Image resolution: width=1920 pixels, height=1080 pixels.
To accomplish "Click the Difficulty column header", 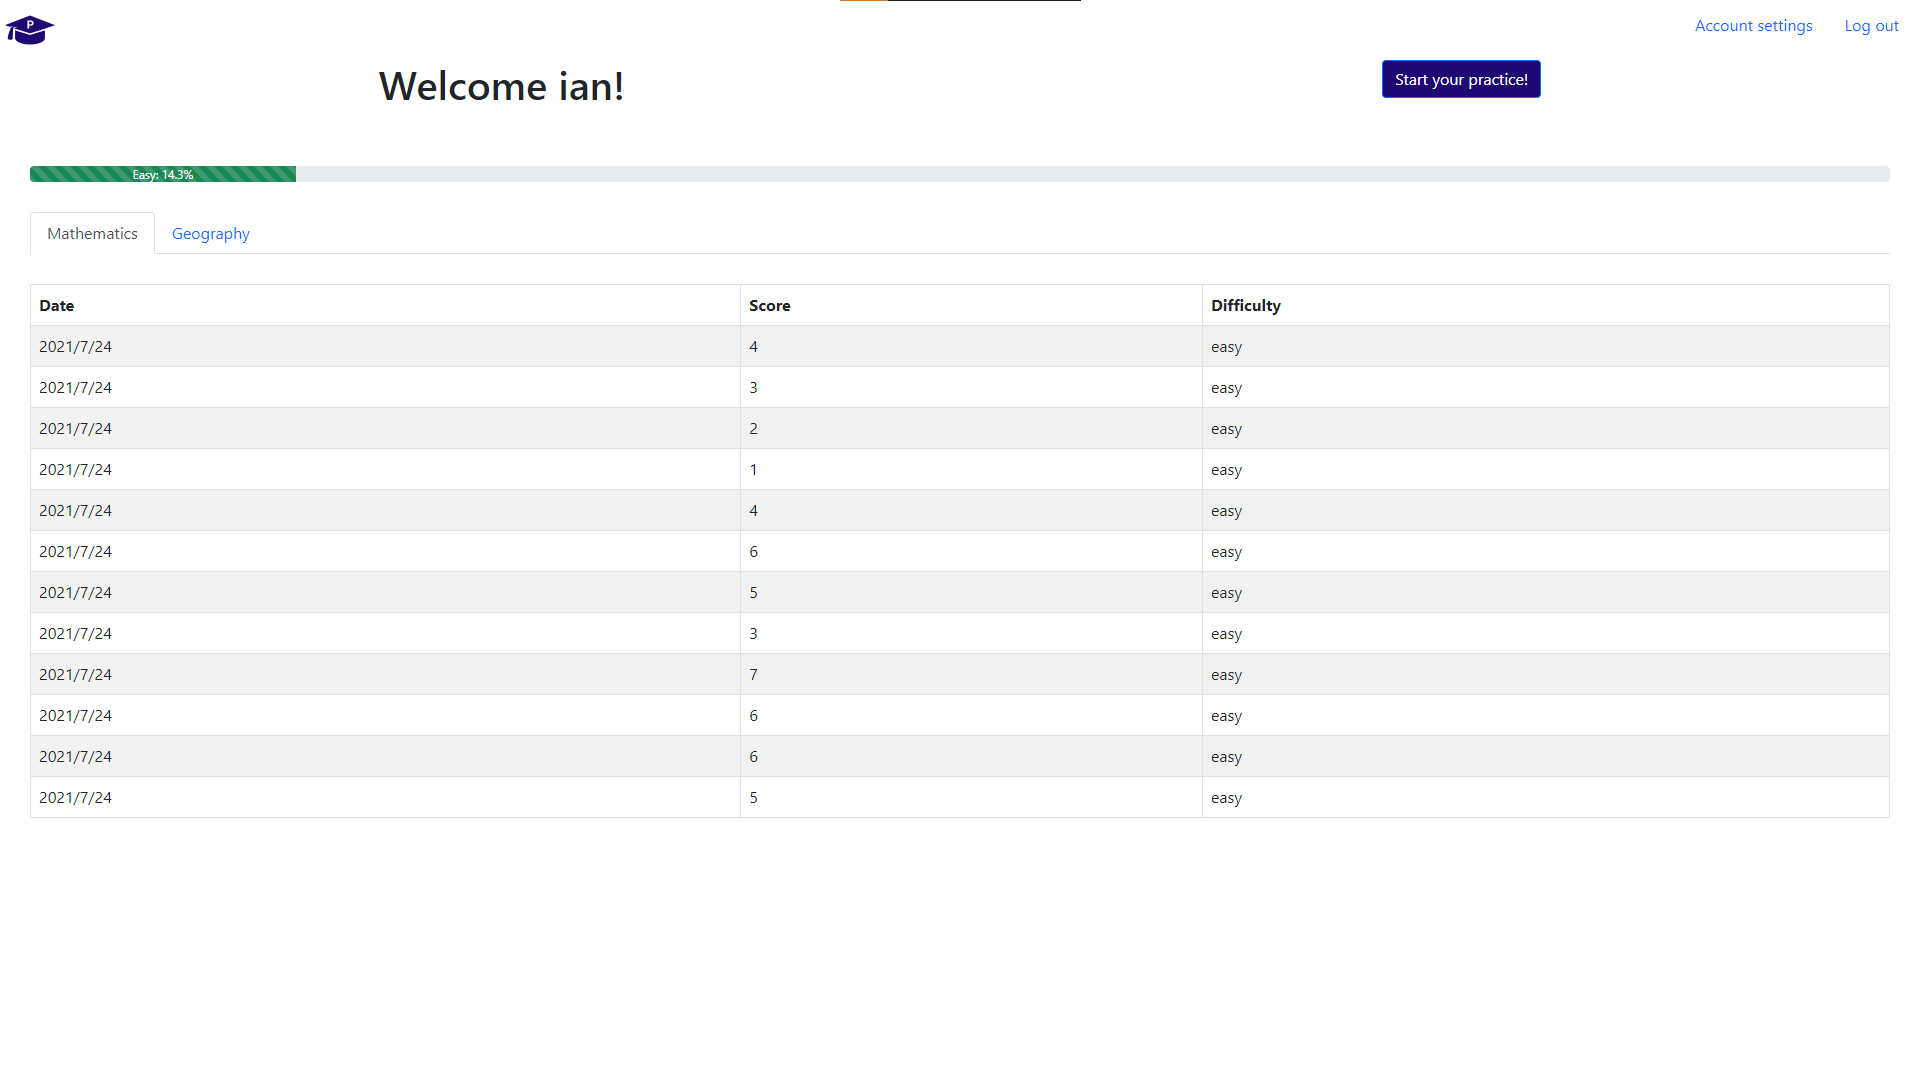I will point(1245,306).
